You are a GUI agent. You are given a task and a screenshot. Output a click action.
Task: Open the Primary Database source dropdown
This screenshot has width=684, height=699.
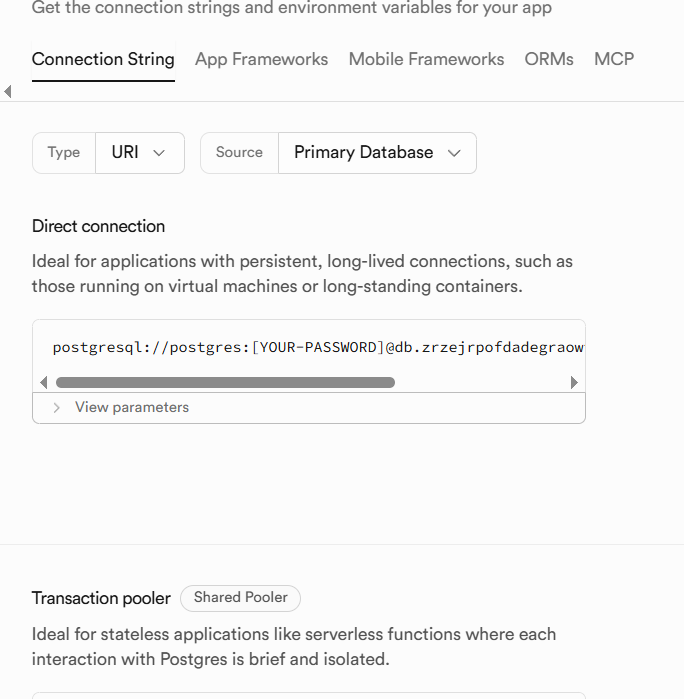[x=376, y=153]
